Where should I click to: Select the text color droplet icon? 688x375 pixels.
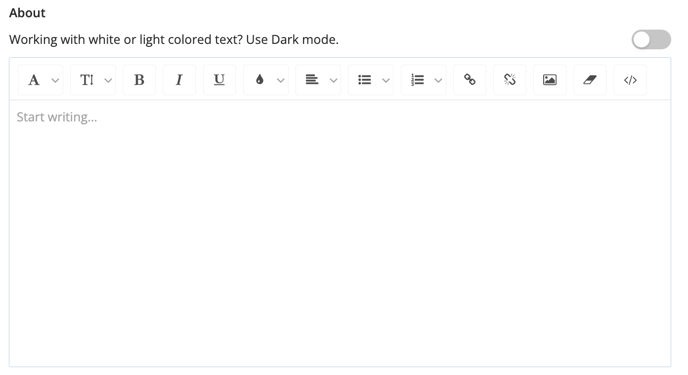click(x=260, y=79)
